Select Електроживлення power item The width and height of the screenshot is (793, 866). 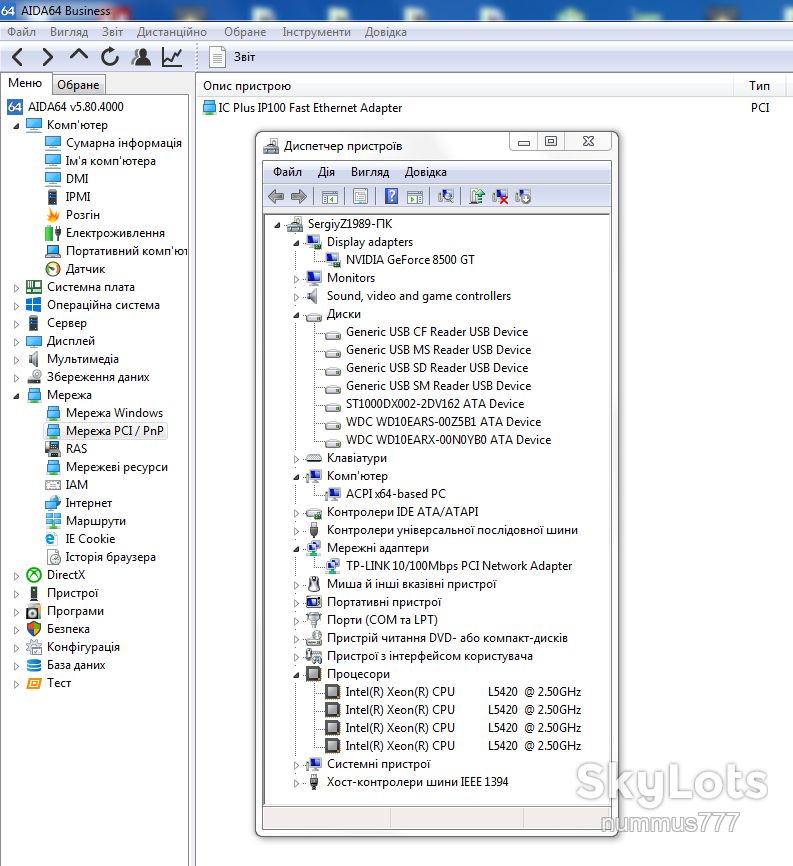[115, 233]
